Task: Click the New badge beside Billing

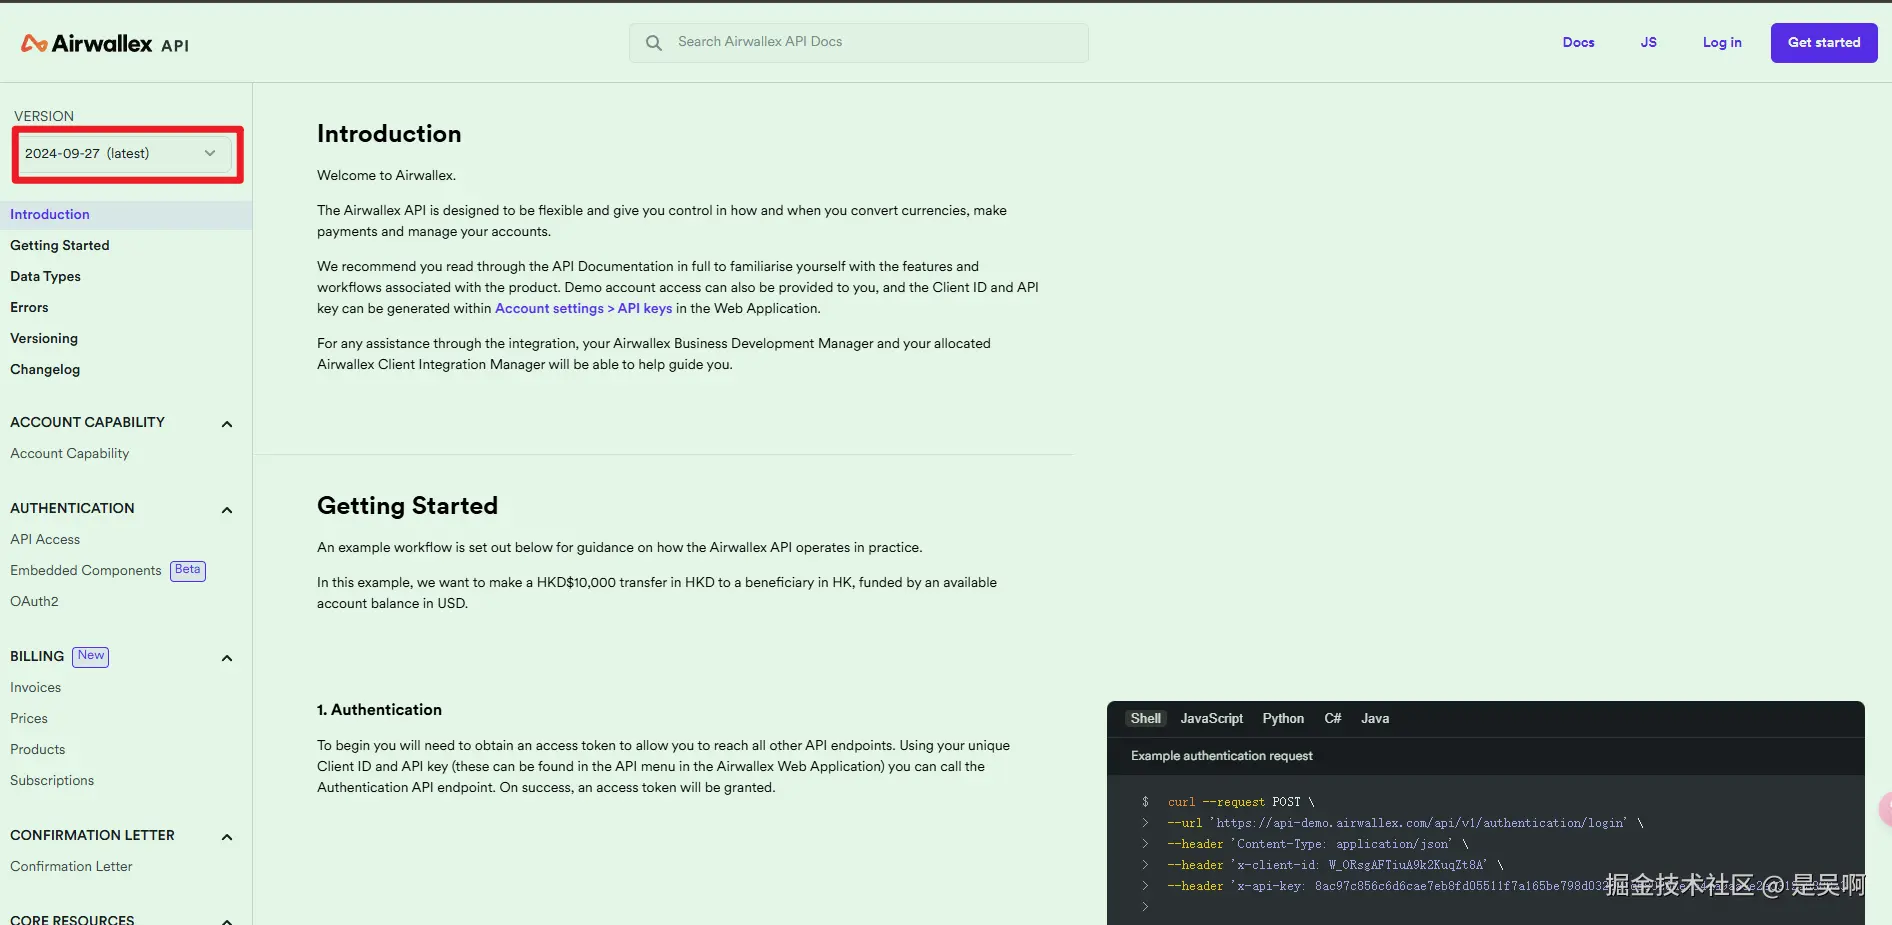Action: [91, 656]
